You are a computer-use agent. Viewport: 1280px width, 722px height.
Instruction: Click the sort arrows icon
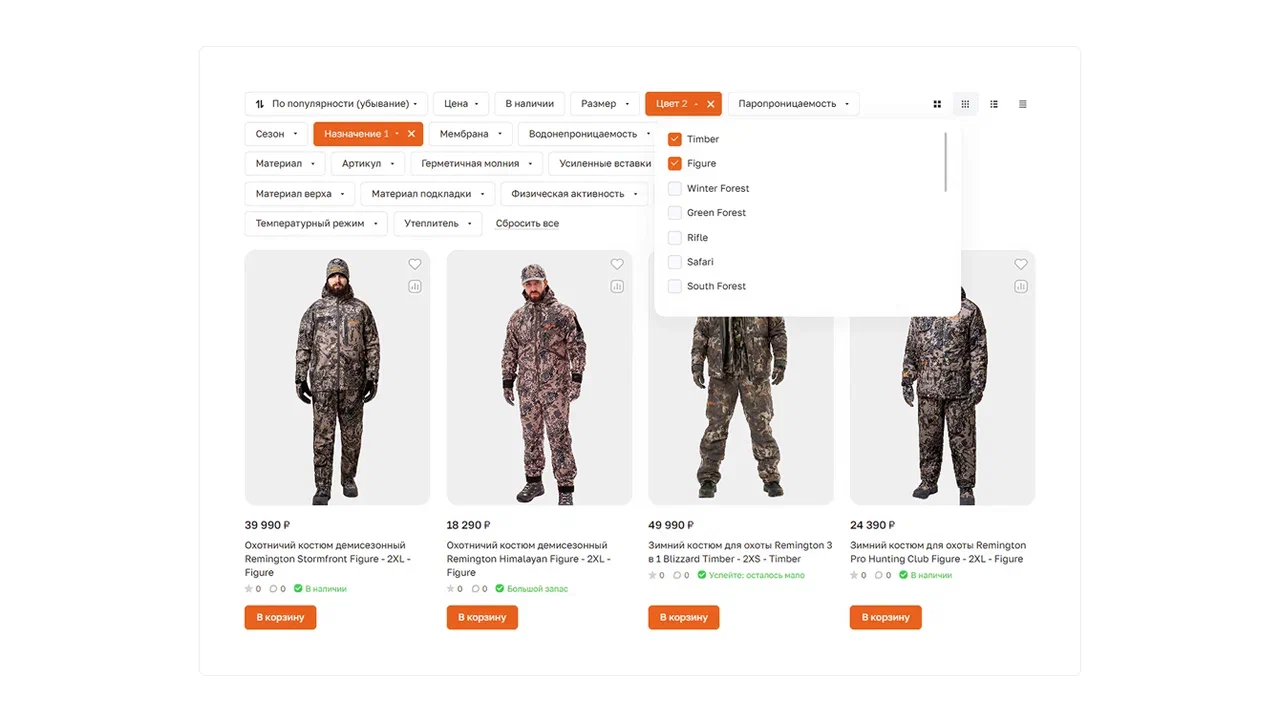[x=260, y=104]
